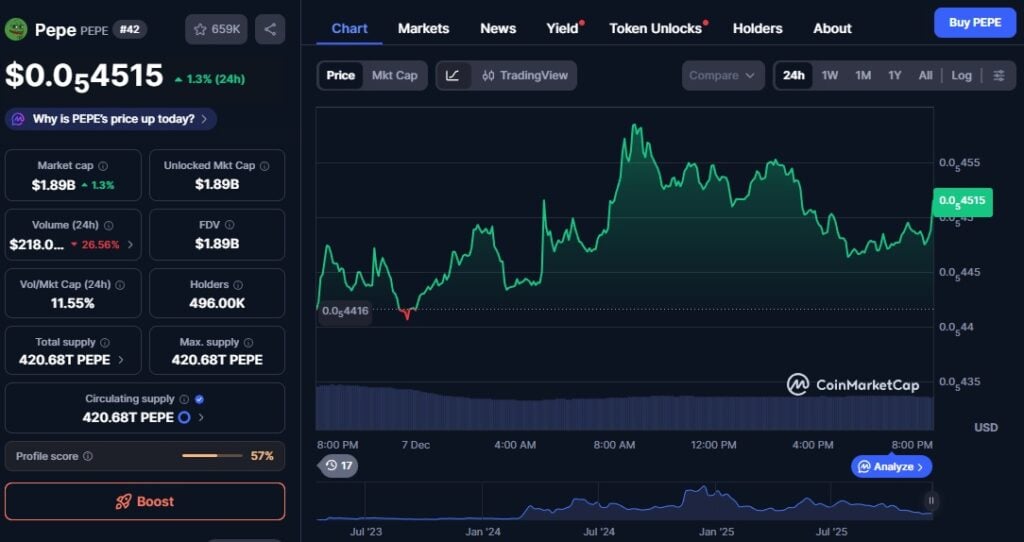Open the share icon button
This screenshot has height=542, width=1024.
[270, 29]
